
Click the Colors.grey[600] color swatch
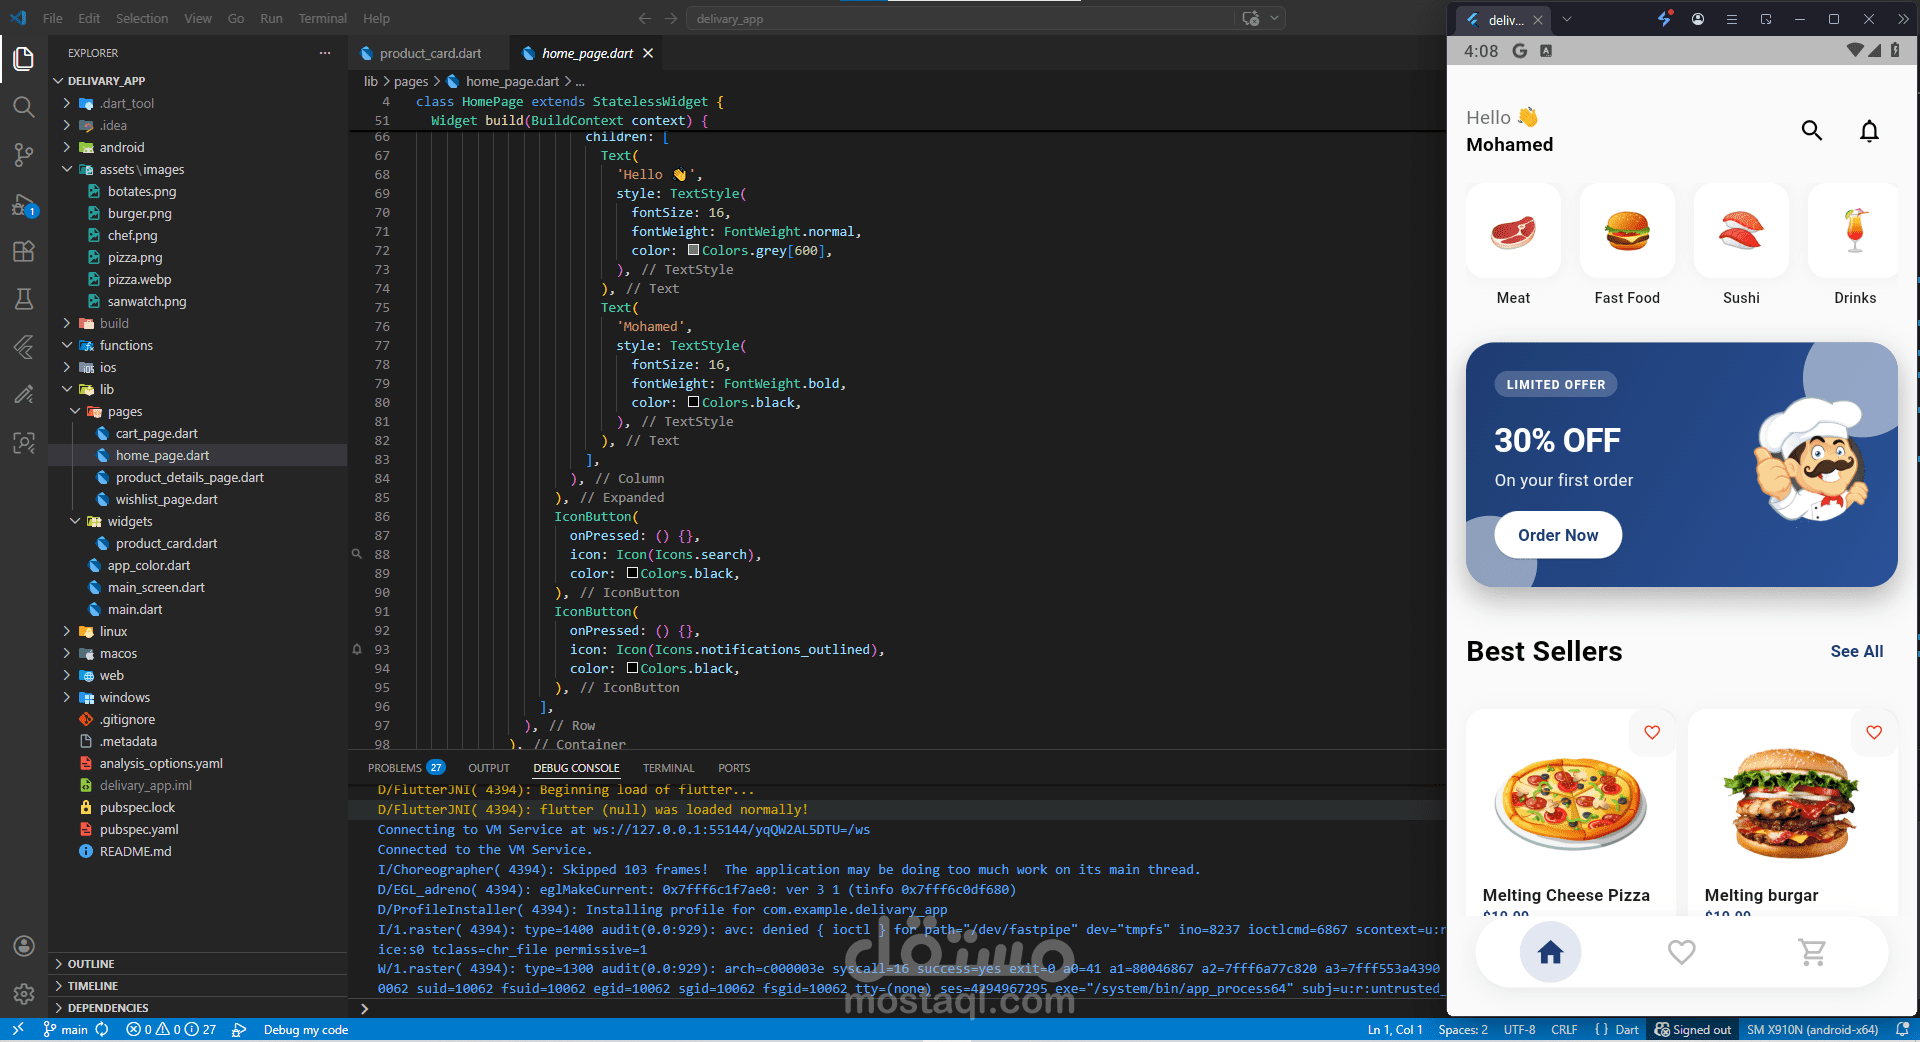[693, 250]
